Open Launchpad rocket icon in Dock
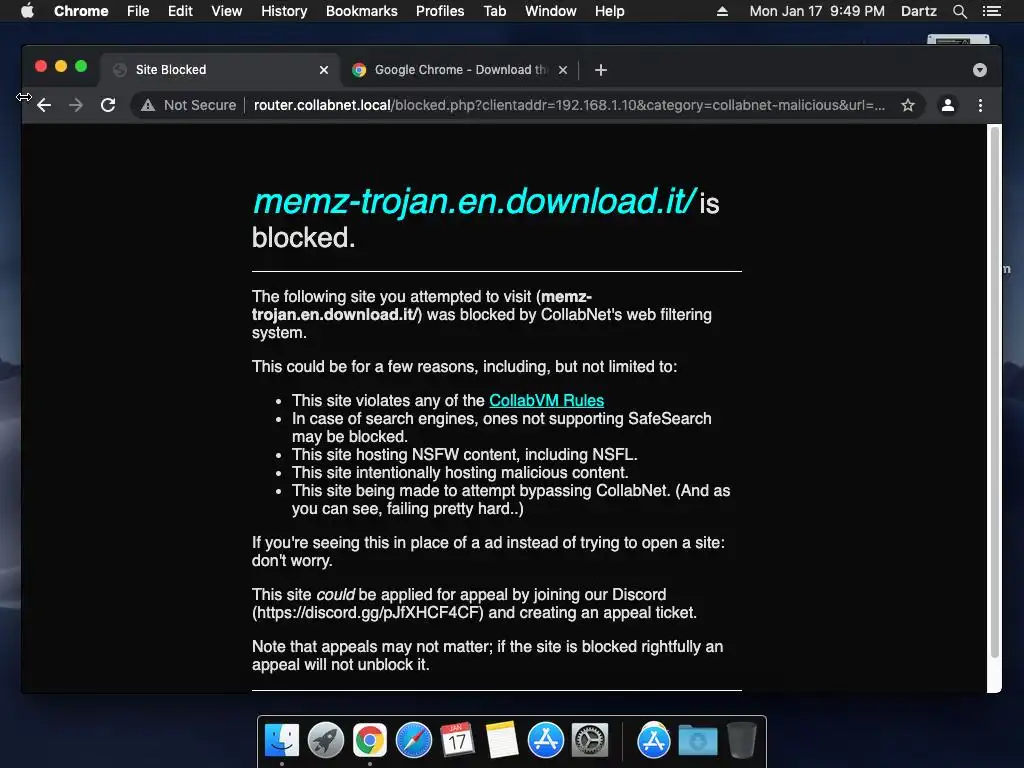The height and width of the screenshot is (768, 1024). tap(326, 741)
